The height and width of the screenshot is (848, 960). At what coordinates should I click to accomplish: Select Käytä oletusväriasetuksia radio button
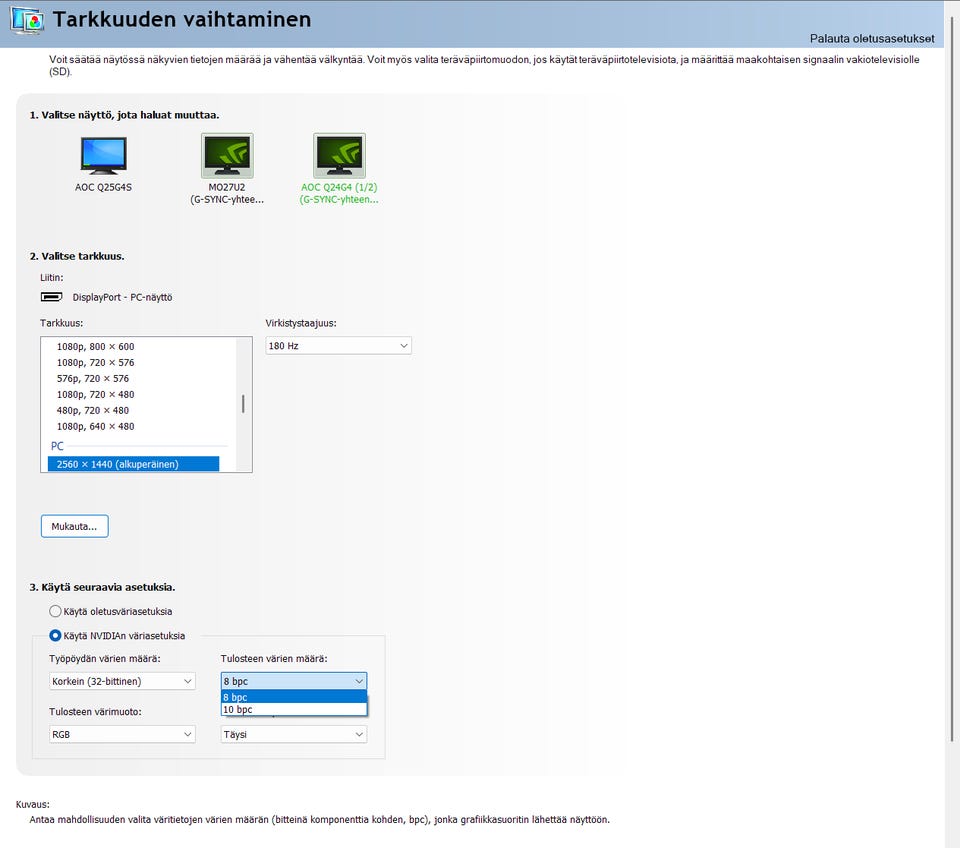pos(55,611)
